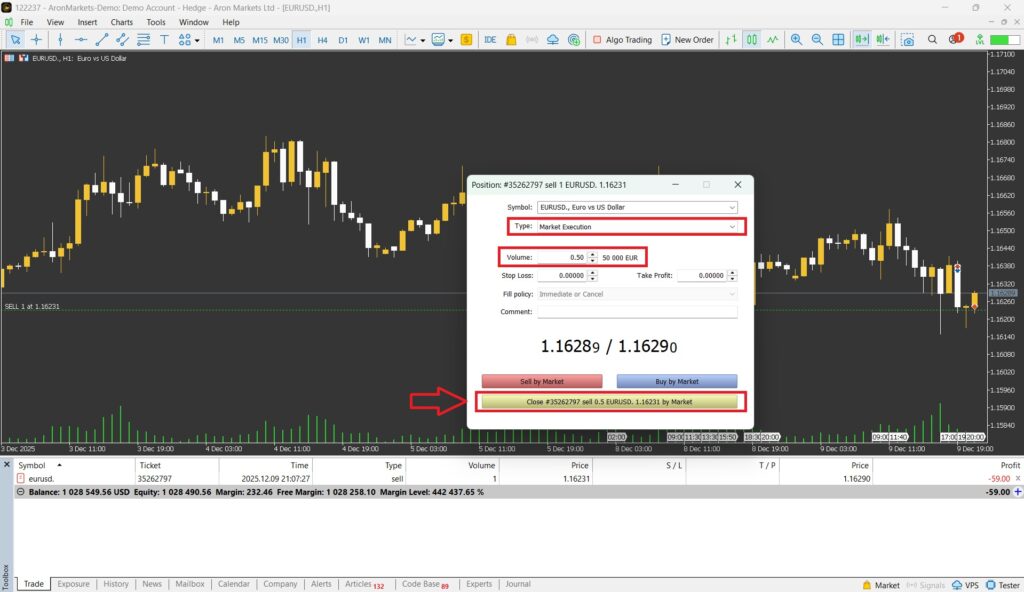The width and height of the screenshot is (1024, 592).
Task: Click the zoom in magnifier icon
Action: (796, 40)
